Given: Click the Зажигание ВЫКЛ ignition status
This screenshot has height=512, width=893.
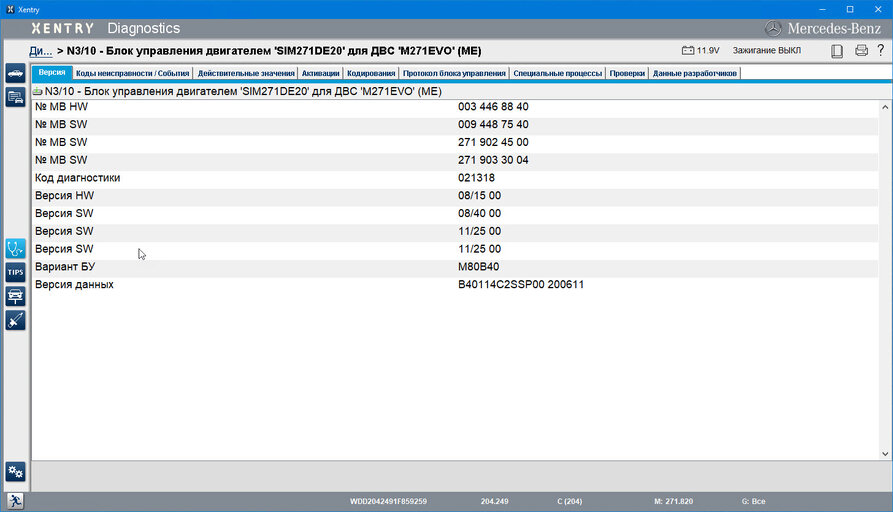Looking at the screenshot, I should pos(767,51).
